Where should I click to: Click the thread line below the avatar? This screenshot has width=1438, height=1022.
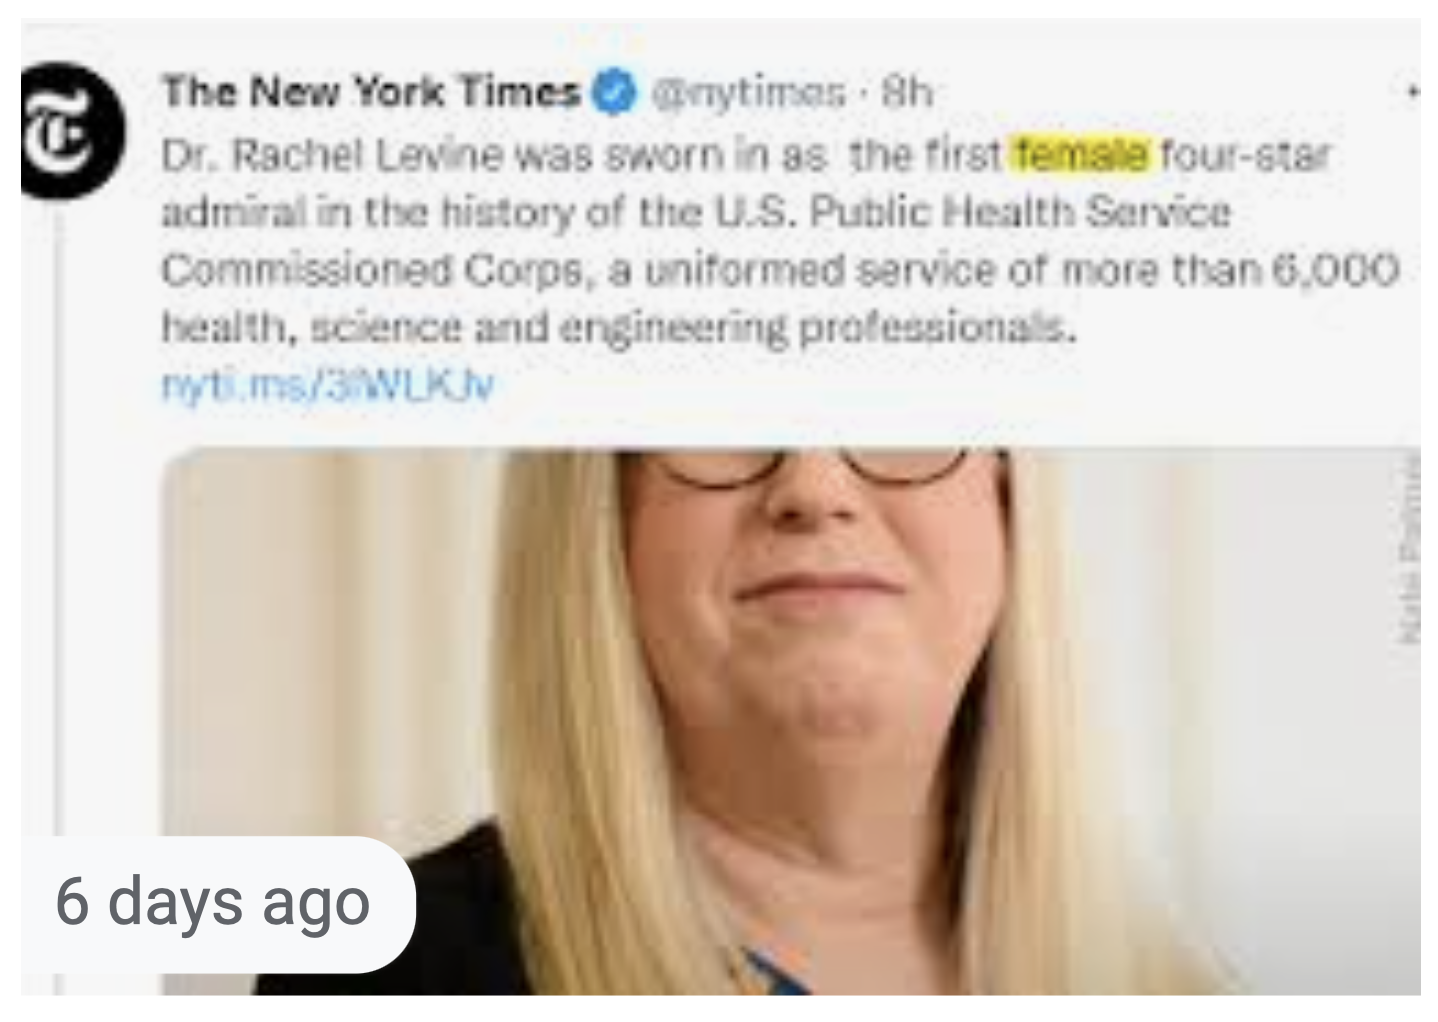(57, 600)
